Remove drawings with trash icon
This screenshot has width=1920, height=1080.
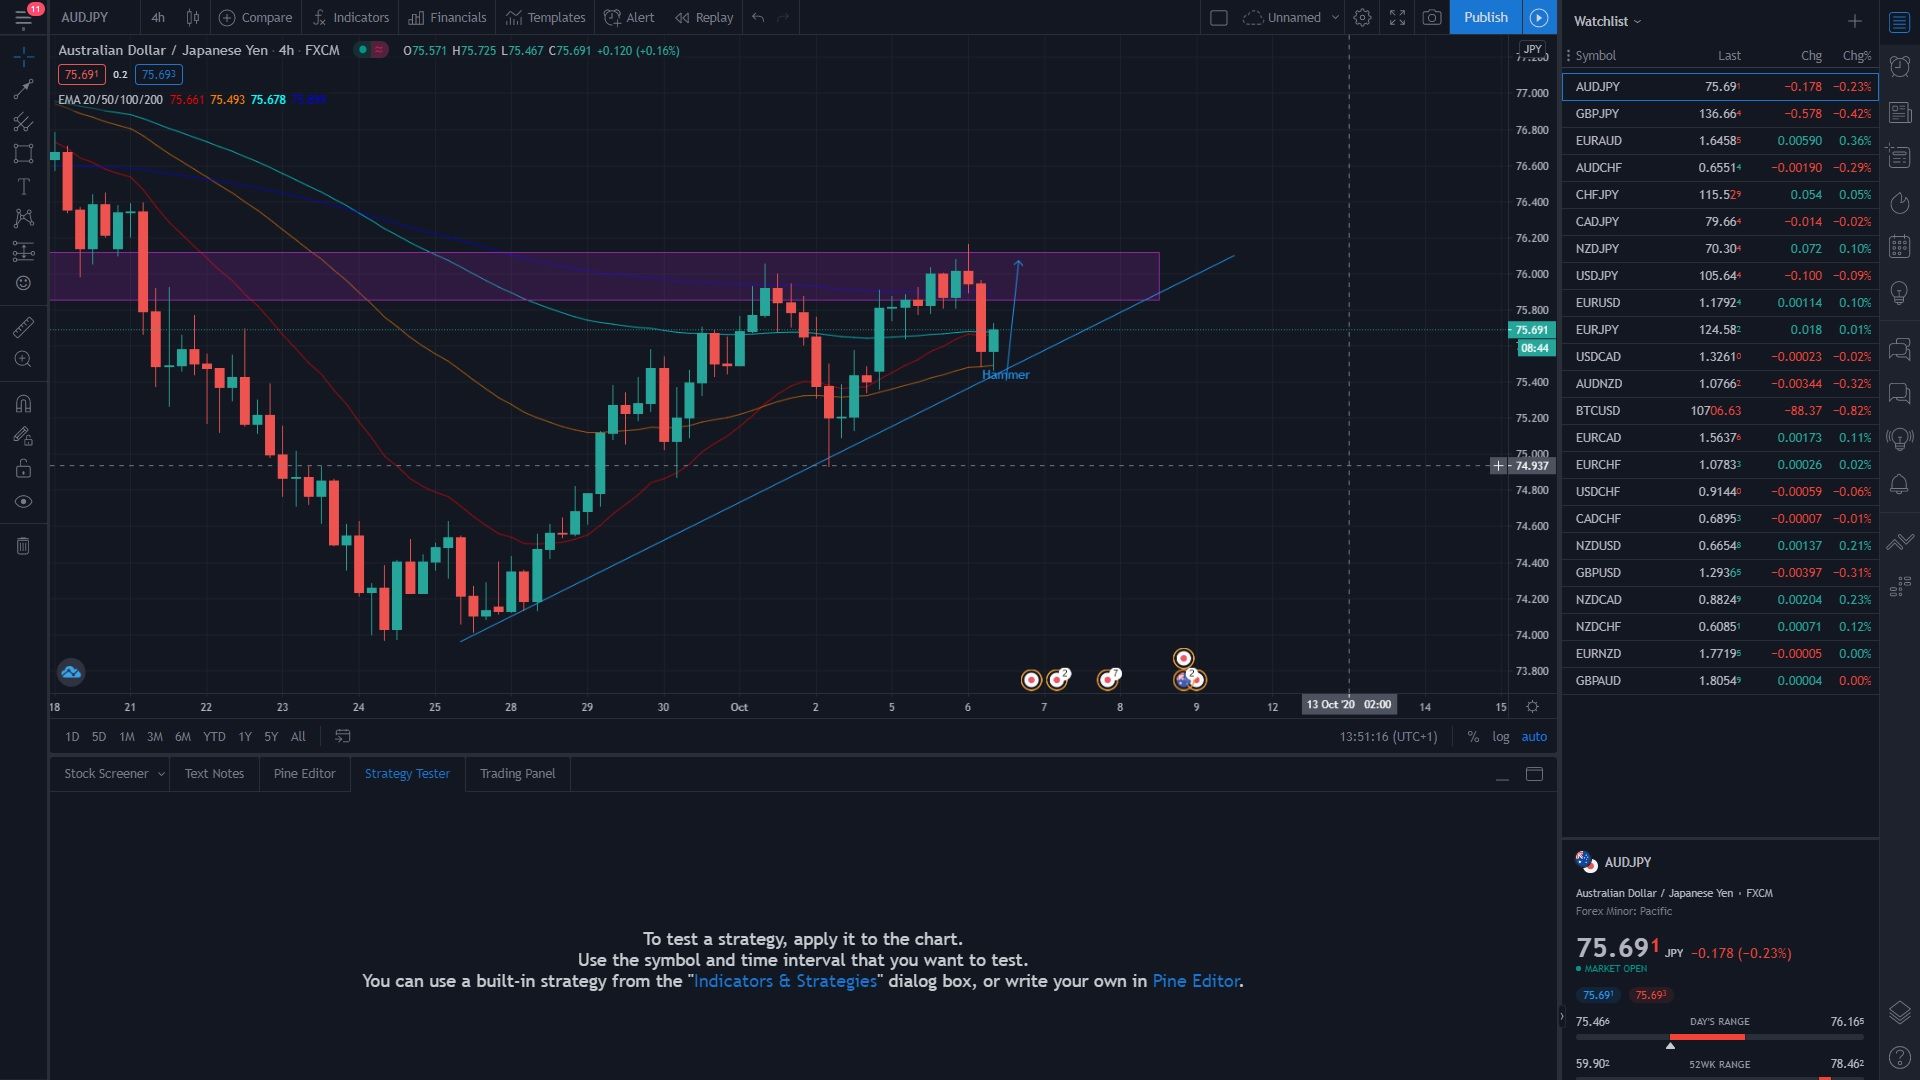click(23, 546)
